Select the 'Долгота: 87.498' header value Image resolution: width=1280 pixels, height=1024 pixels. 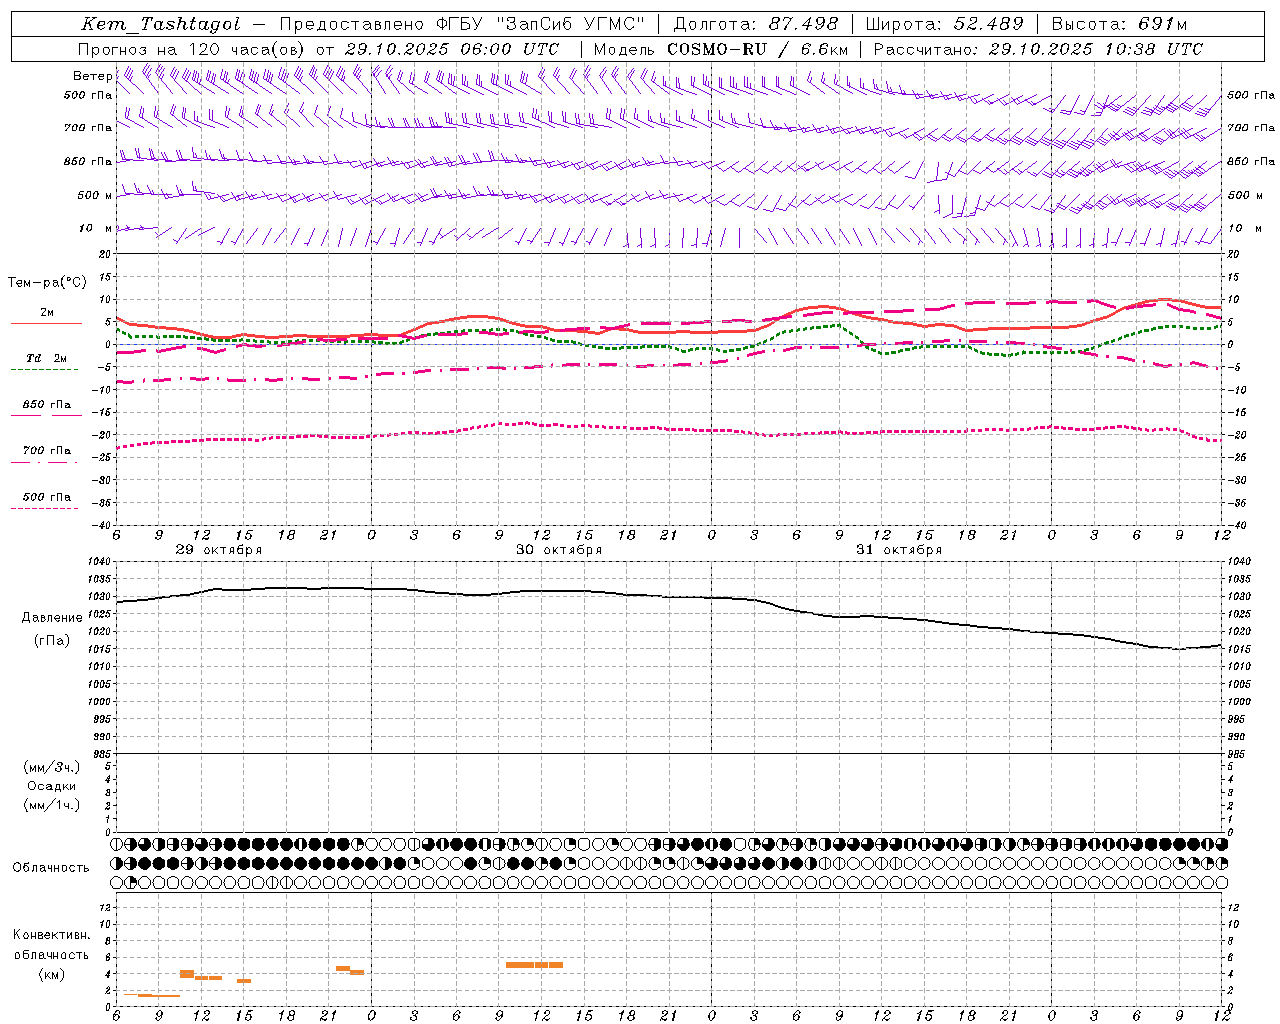coord(756,24)
